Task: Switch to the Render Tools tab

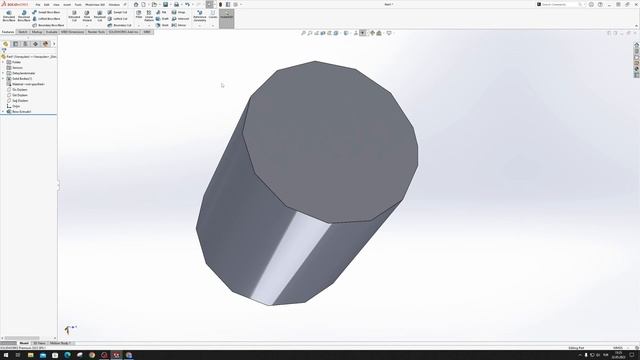Action: tap(96, 32)
